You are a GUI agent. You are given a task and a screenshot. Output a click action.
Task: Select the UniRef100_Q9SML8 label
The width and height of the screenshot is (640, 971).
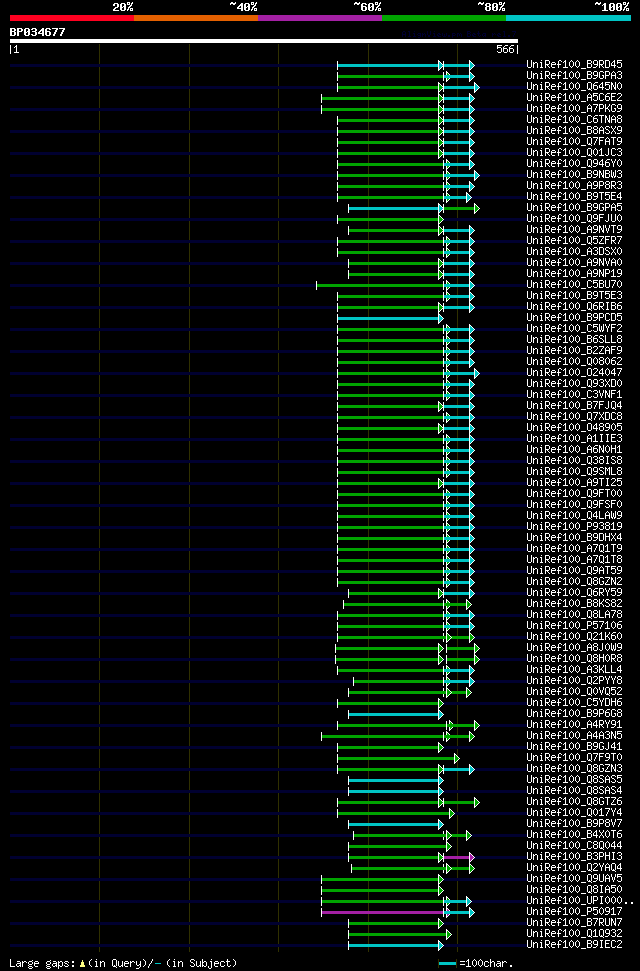tap(574, 472)
